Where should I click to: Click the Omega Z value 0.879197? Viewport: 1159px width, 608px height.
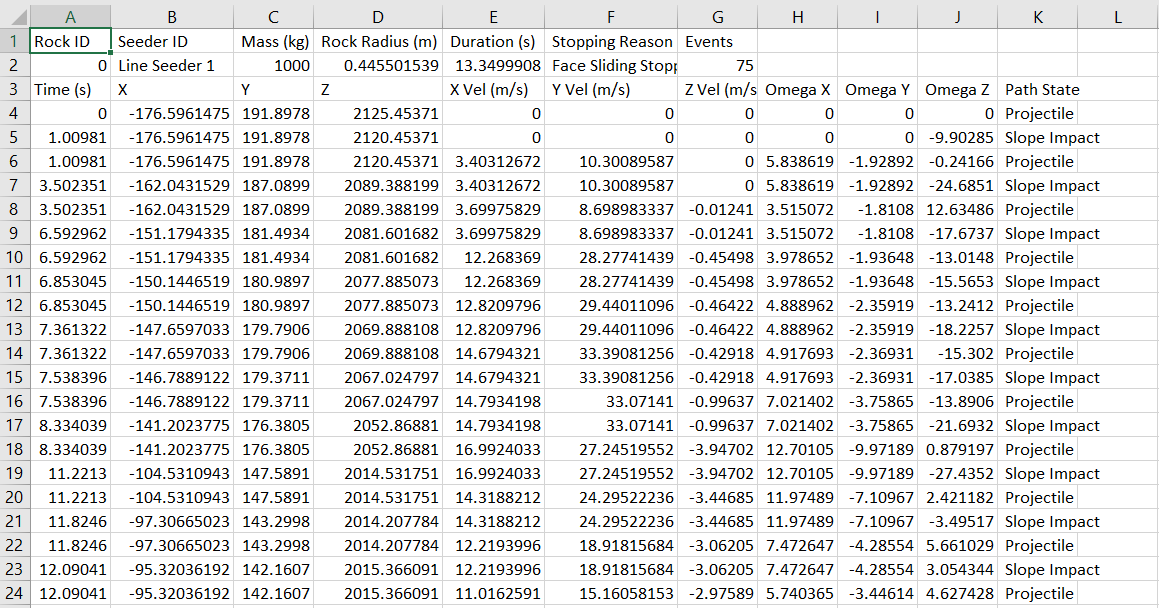click(957, 449)
